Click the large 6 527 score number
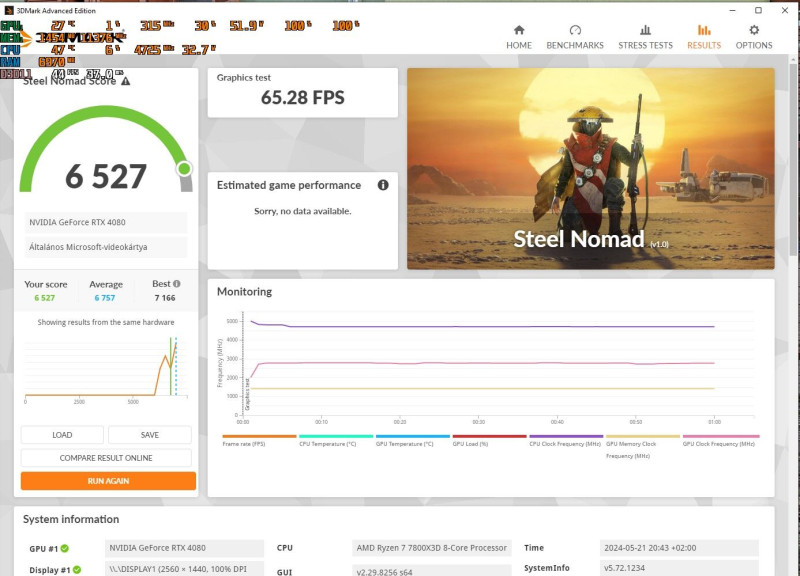 [x=106, y=177]
